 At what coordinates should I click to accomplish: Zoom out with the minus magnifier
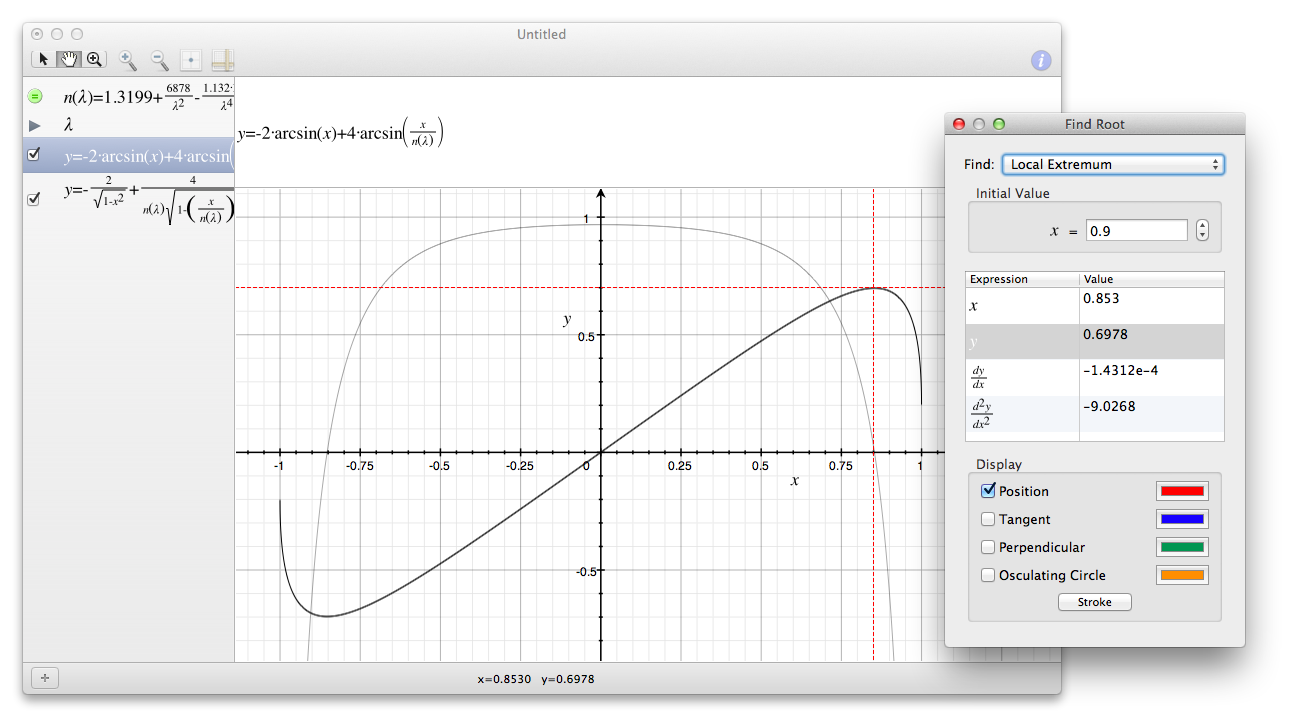(x=159, y=60)
